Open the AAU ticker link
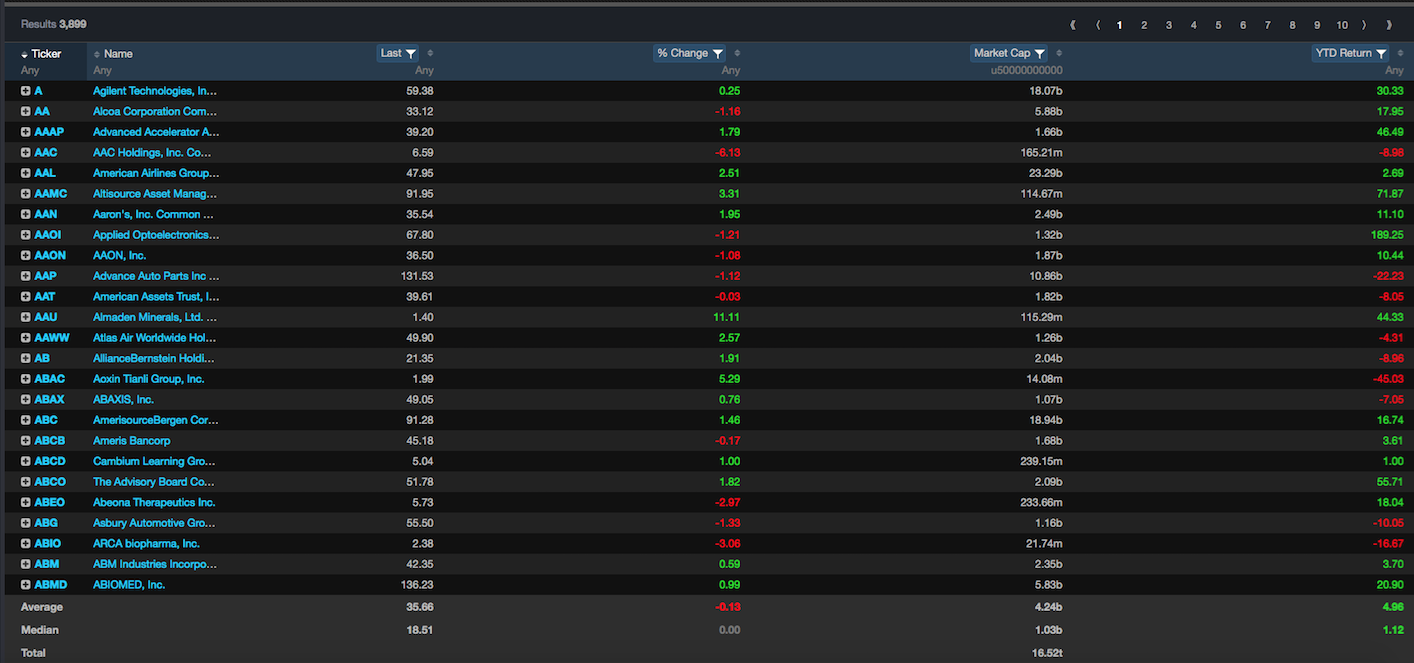 (x=45, y=317)
